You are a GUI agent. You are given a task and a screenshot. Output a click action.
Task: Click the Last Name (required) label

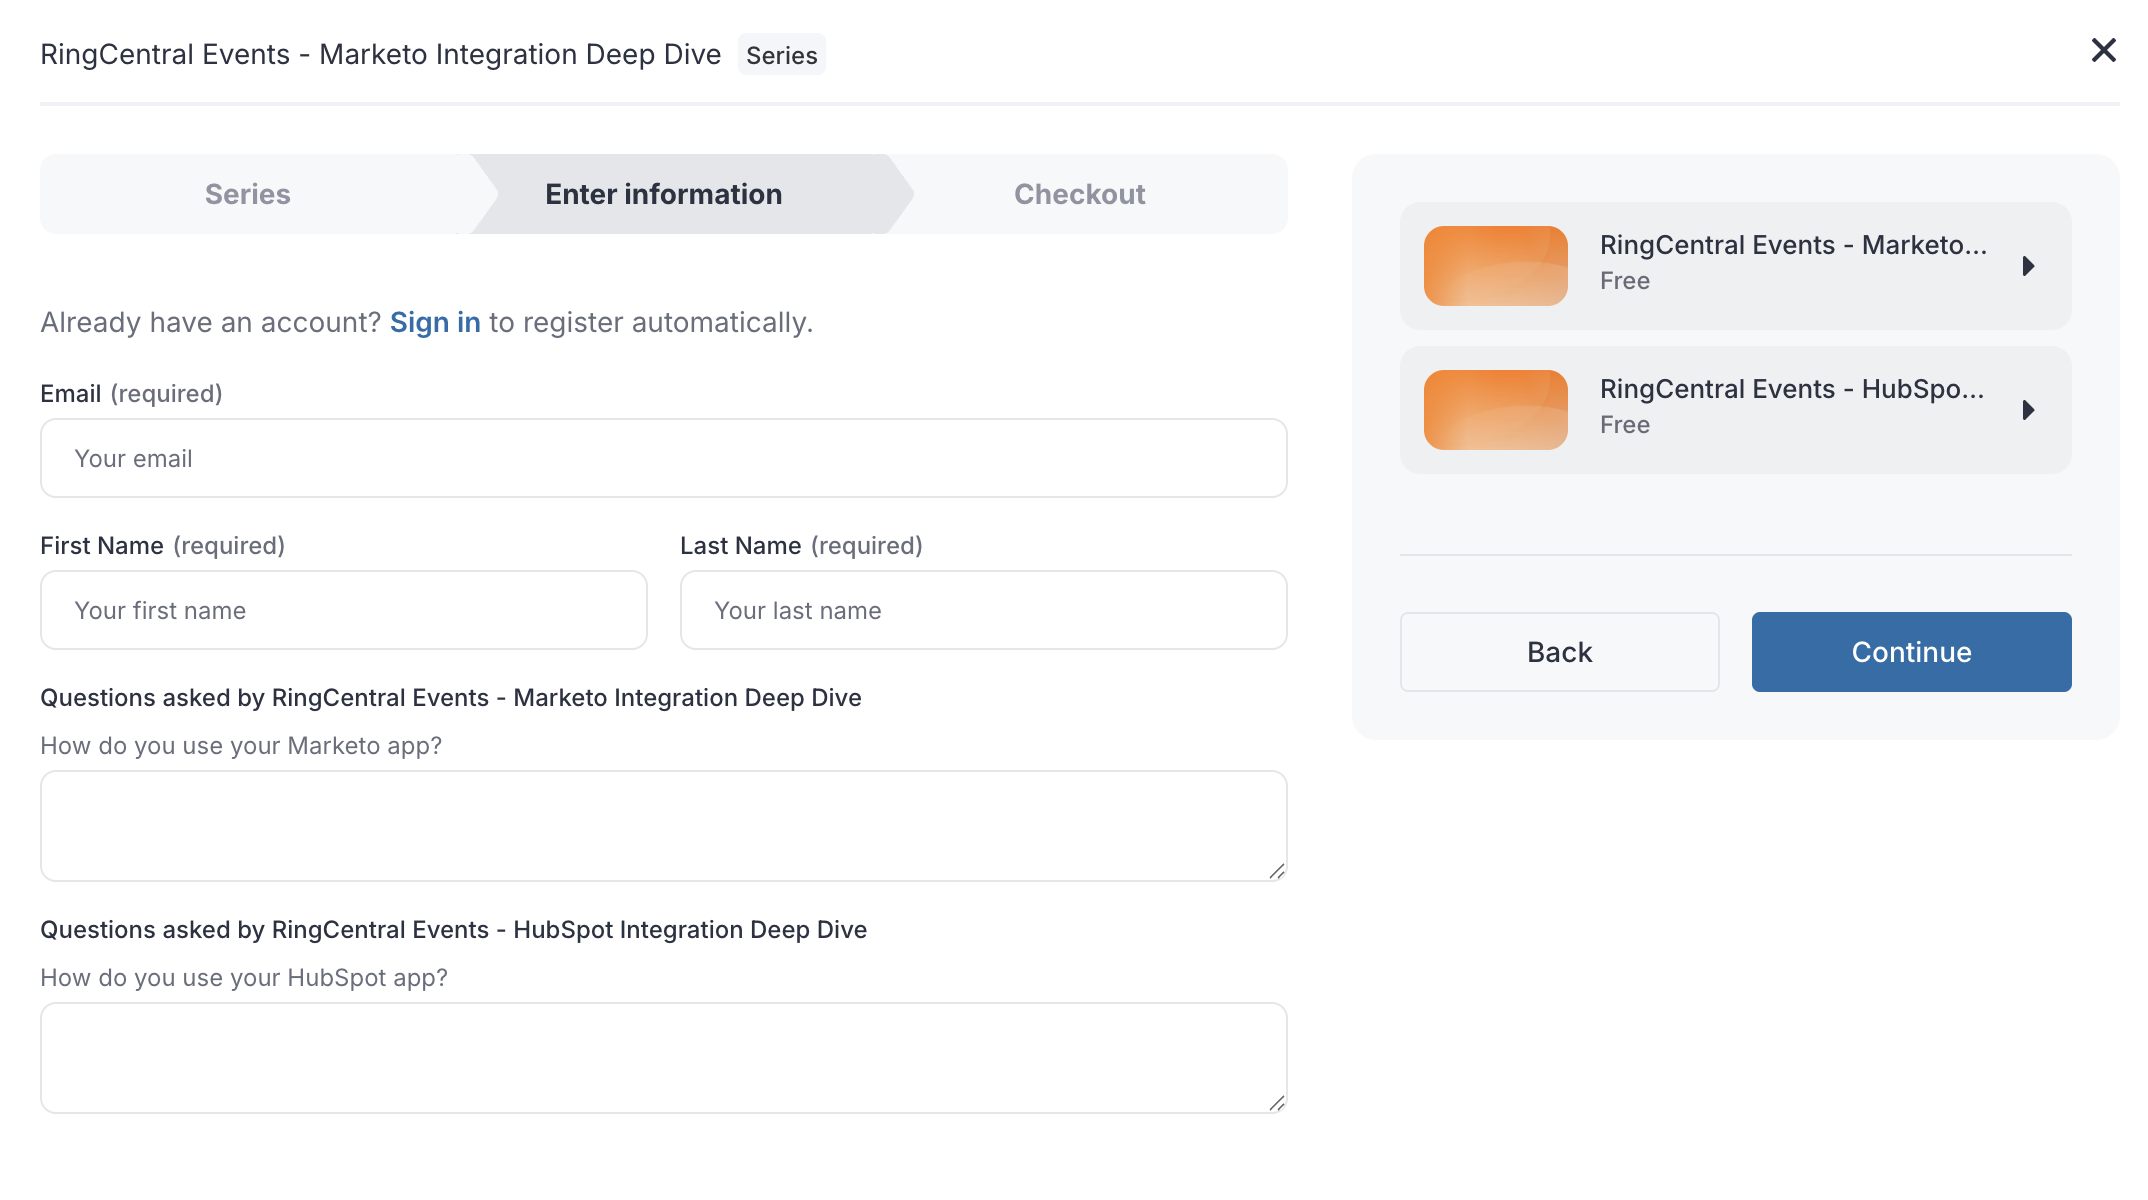801,546
